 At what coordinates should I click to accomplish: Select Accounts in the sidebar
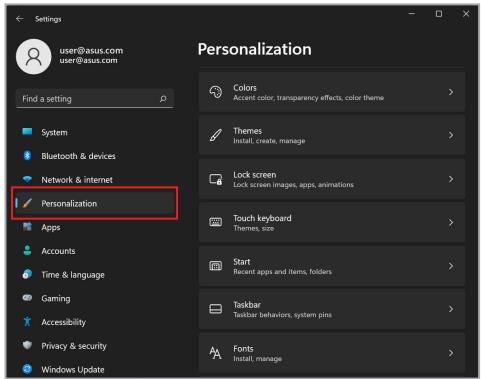pos(94,251)
